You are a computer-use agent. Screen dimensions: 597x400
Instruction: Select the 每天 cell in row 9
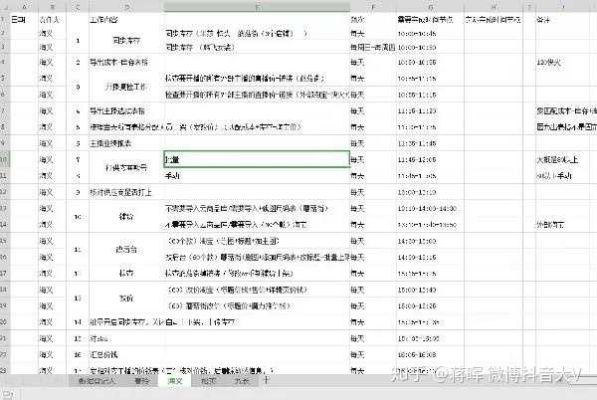(373, 143)
